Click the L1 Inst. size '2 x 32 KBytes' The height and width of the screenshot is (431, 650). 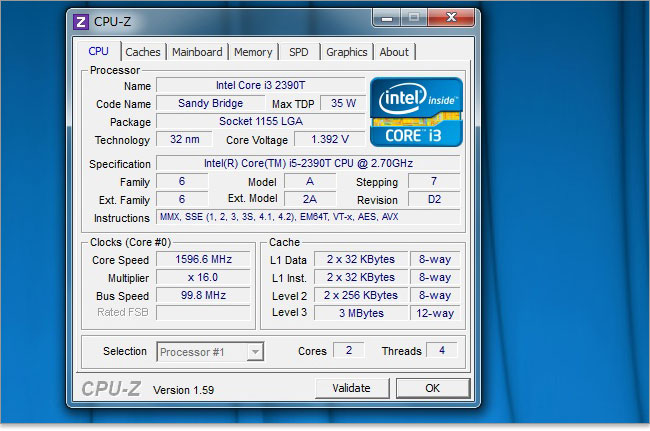coord(361,277)
